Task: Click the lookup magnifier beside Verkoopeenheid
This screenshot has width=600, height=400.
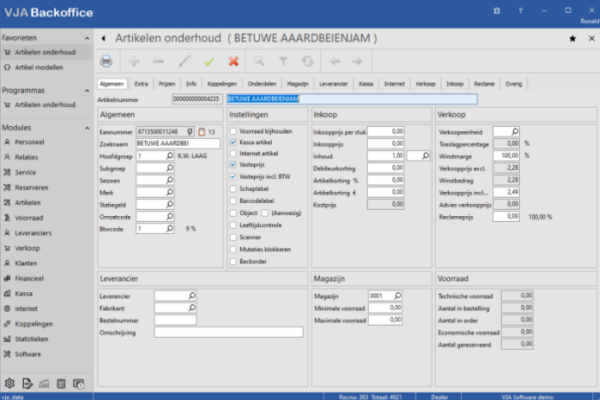Action: [513, 131]
